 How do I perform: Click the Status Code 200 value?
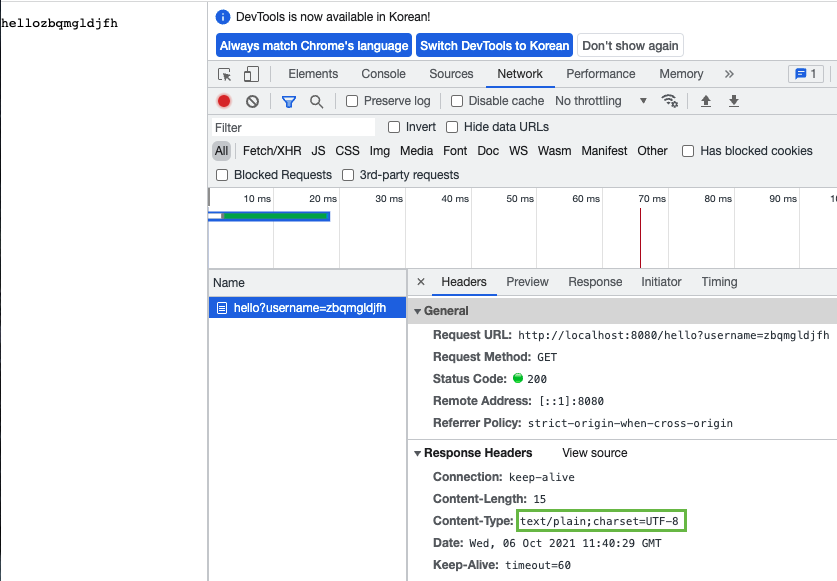(536, 379)
